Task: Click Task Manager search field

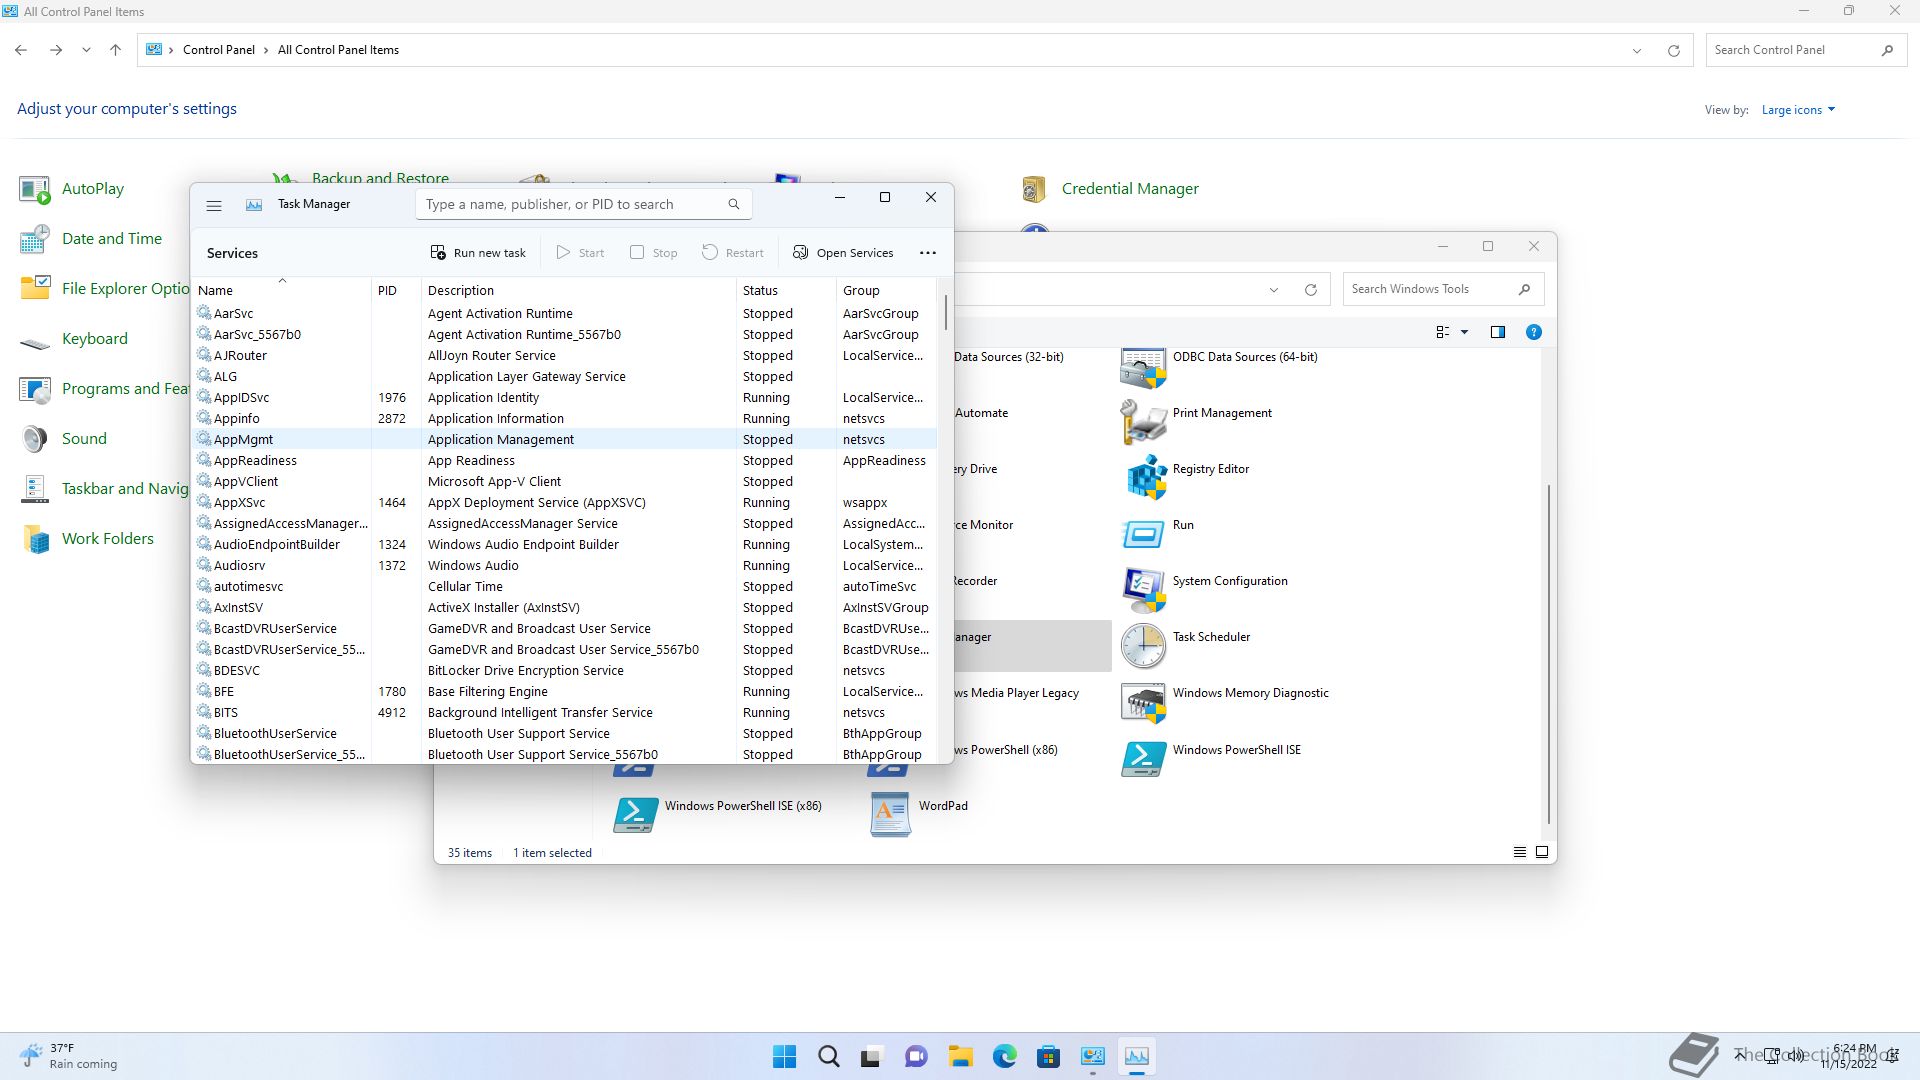Action: pyautogui.click(x=583, y=204)
